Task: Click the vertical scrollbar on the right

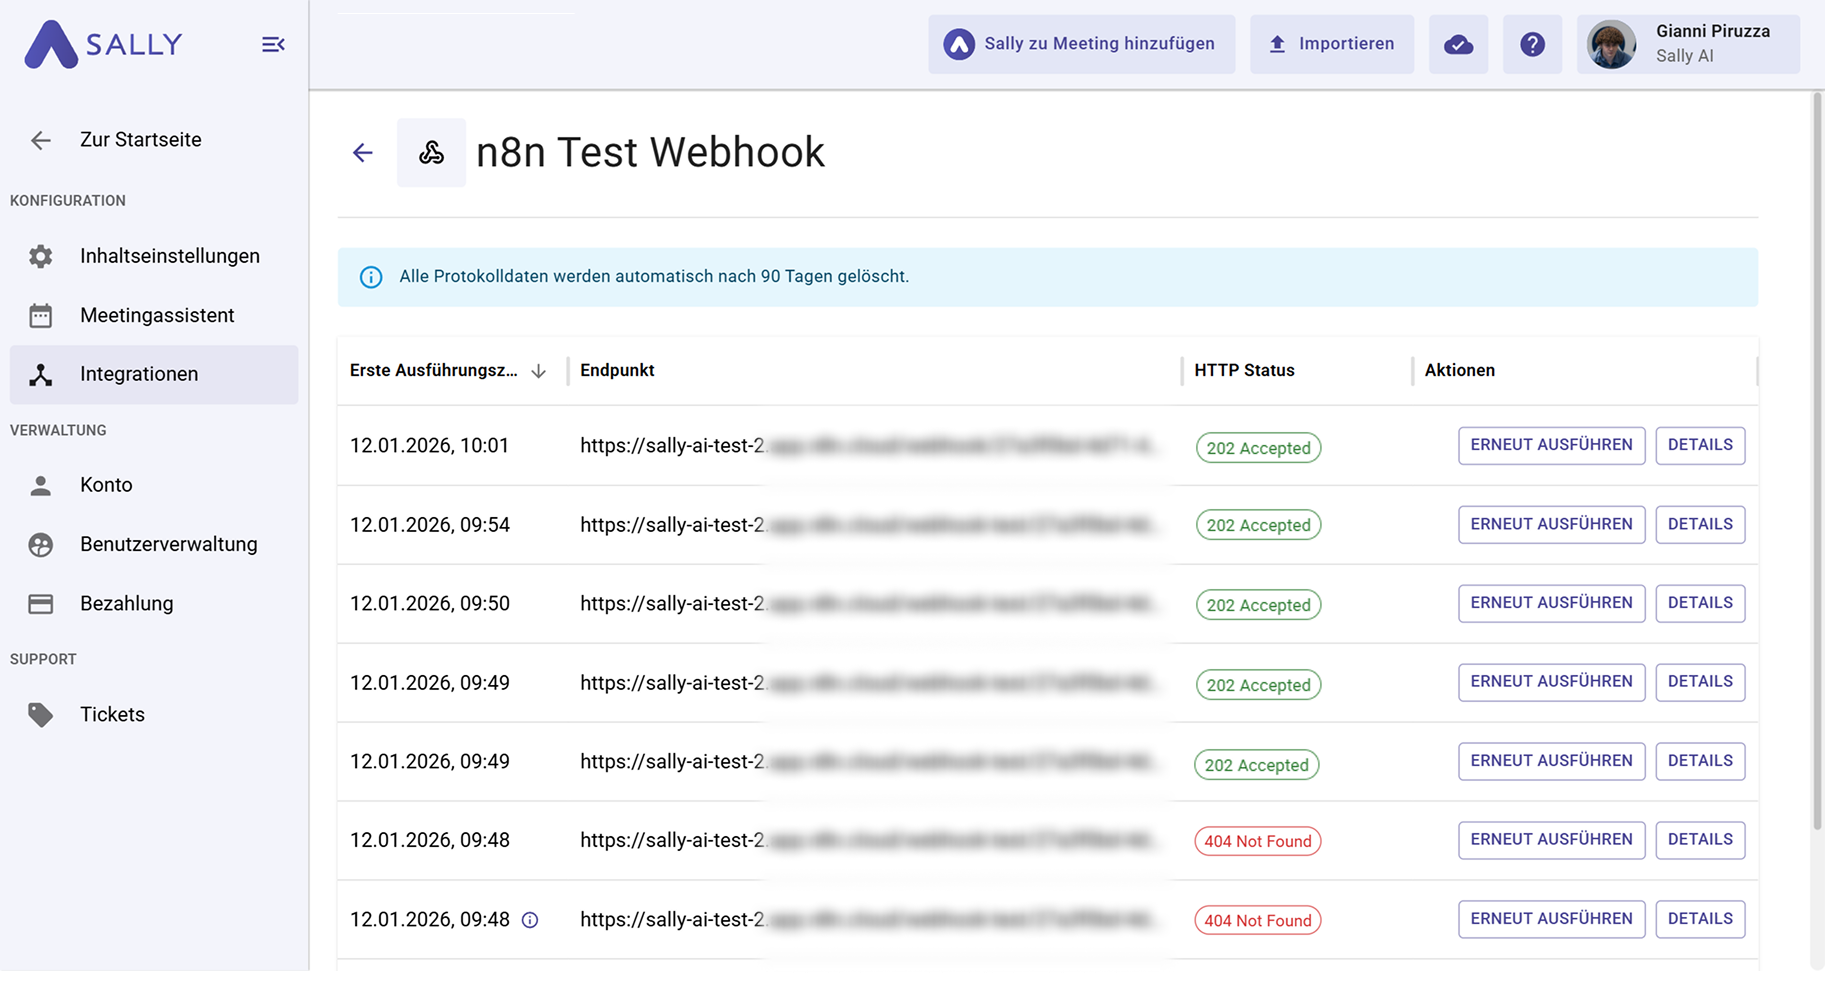Action: tap(1817, 460)
